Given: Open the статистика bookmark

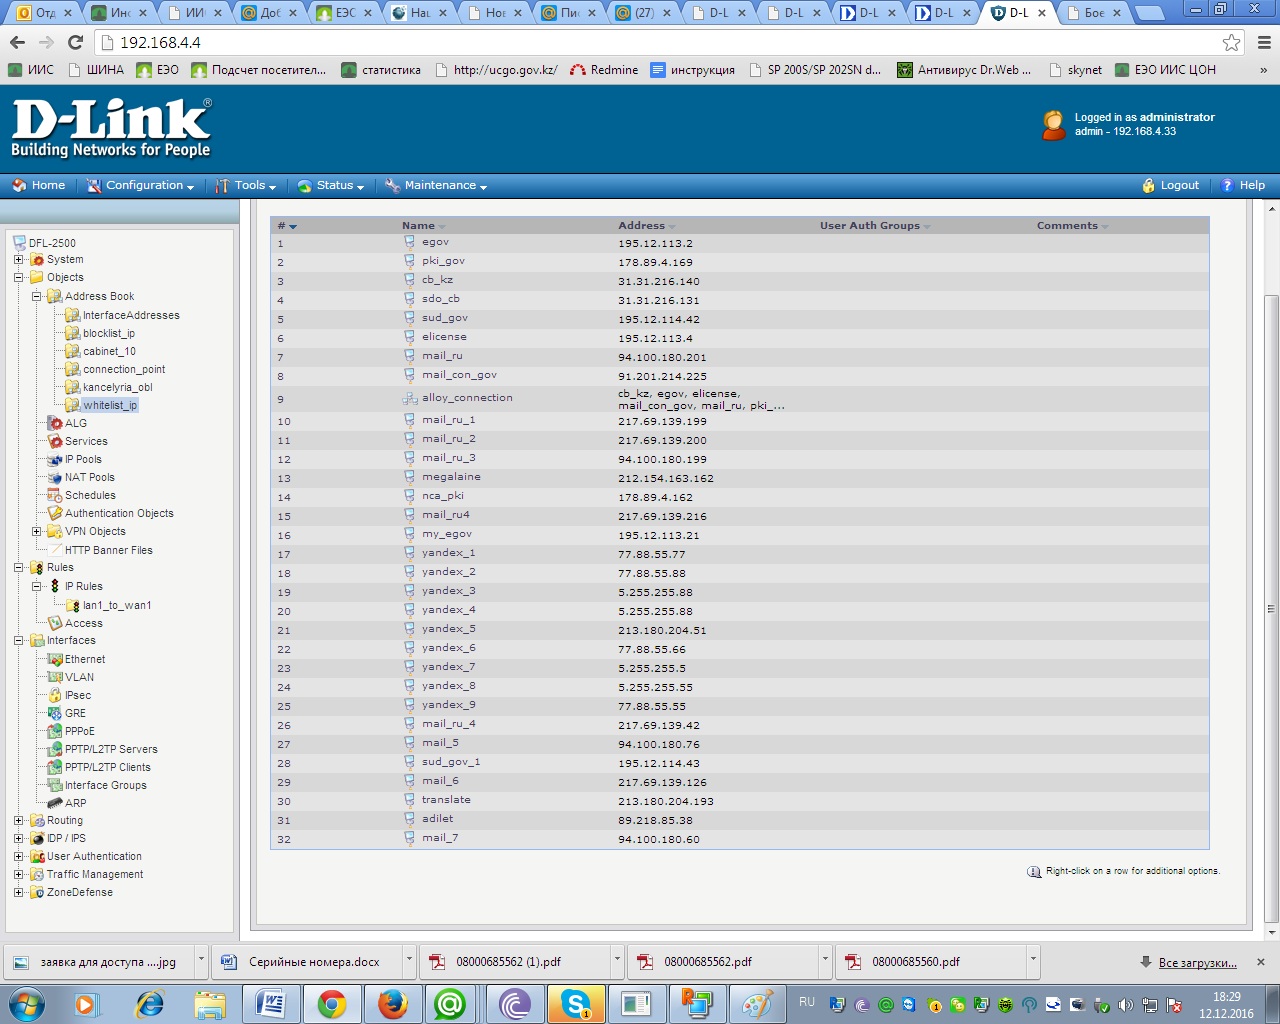Looking at the screenshot, I should [x=381, y=70].
